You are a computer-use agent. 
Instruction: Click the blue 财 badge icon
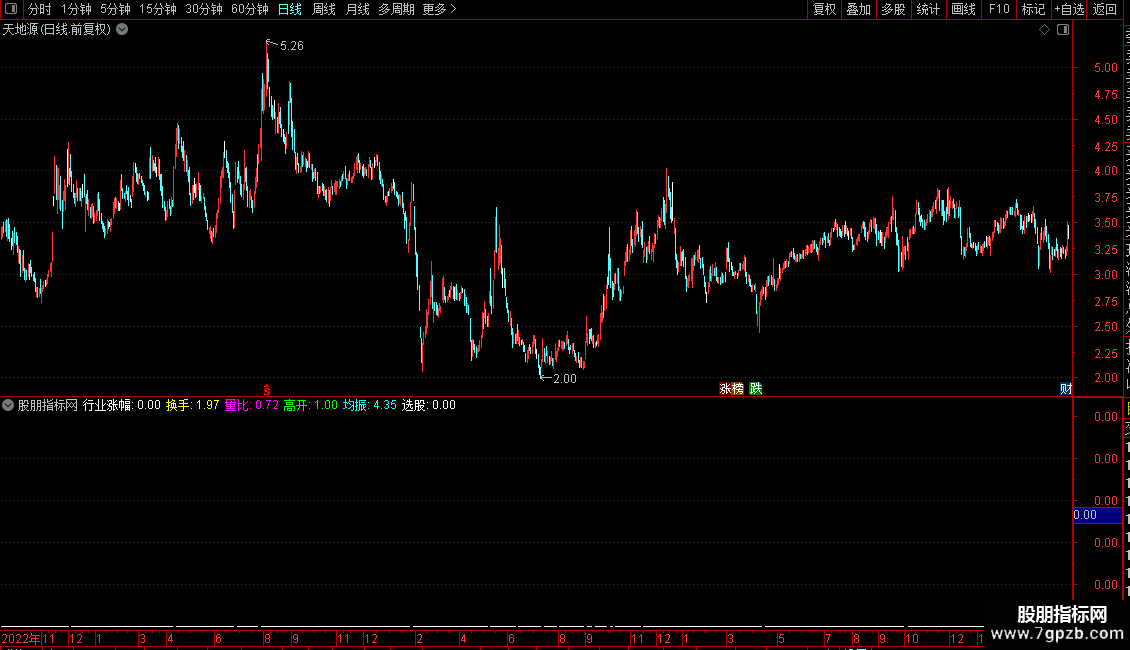(x=1066, y=389)
